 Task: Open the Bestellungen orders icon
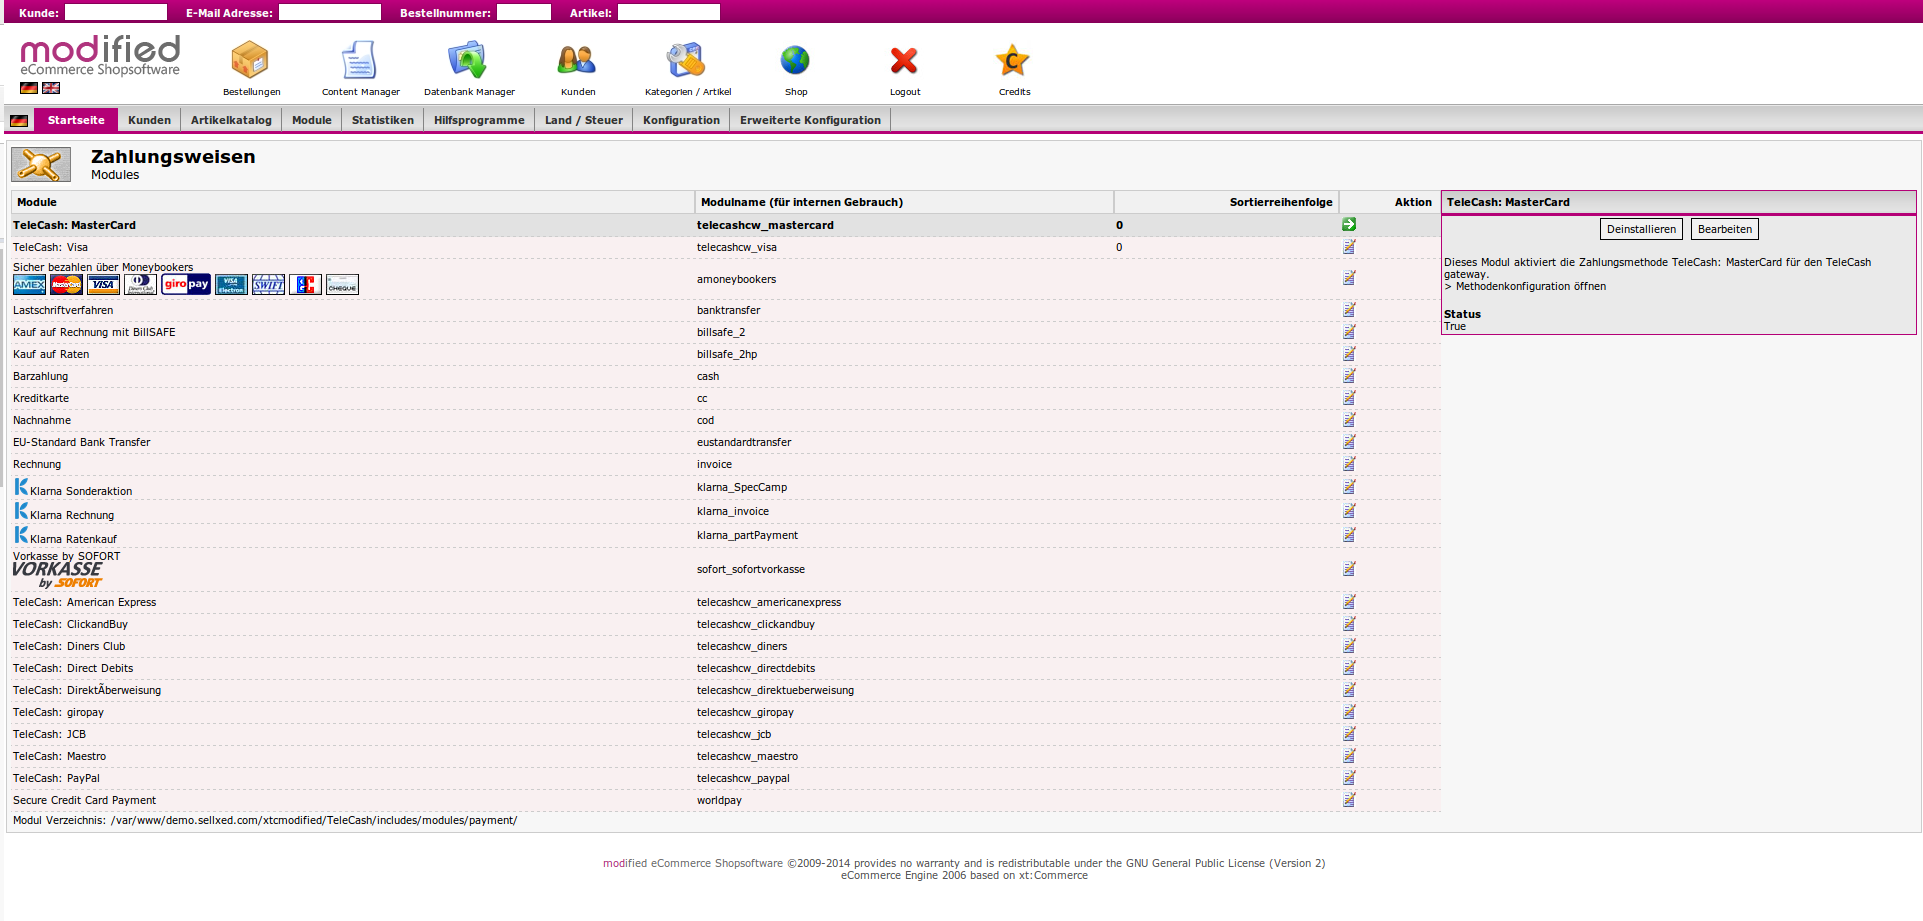(250, 61)
